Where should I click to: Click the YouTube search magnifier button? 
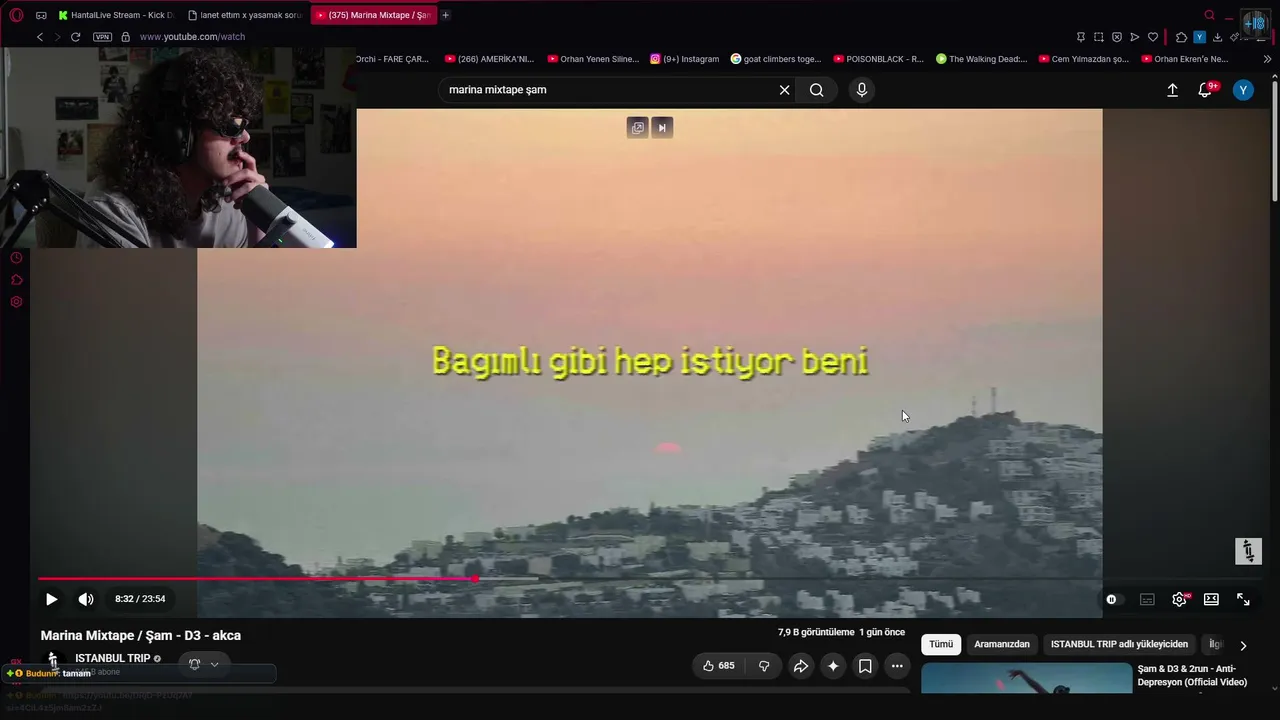click(x=817, y=90)
